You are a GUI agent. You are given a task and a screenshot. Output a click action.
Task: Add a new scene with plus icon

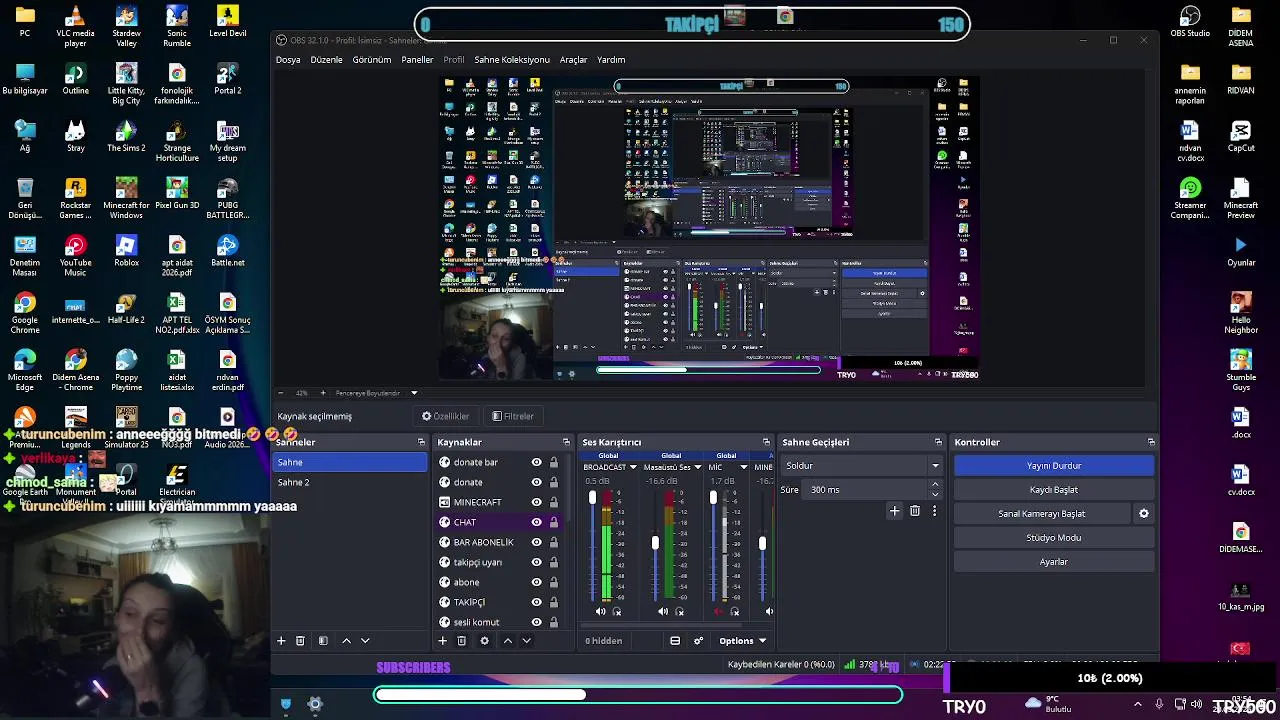(281, 641)
